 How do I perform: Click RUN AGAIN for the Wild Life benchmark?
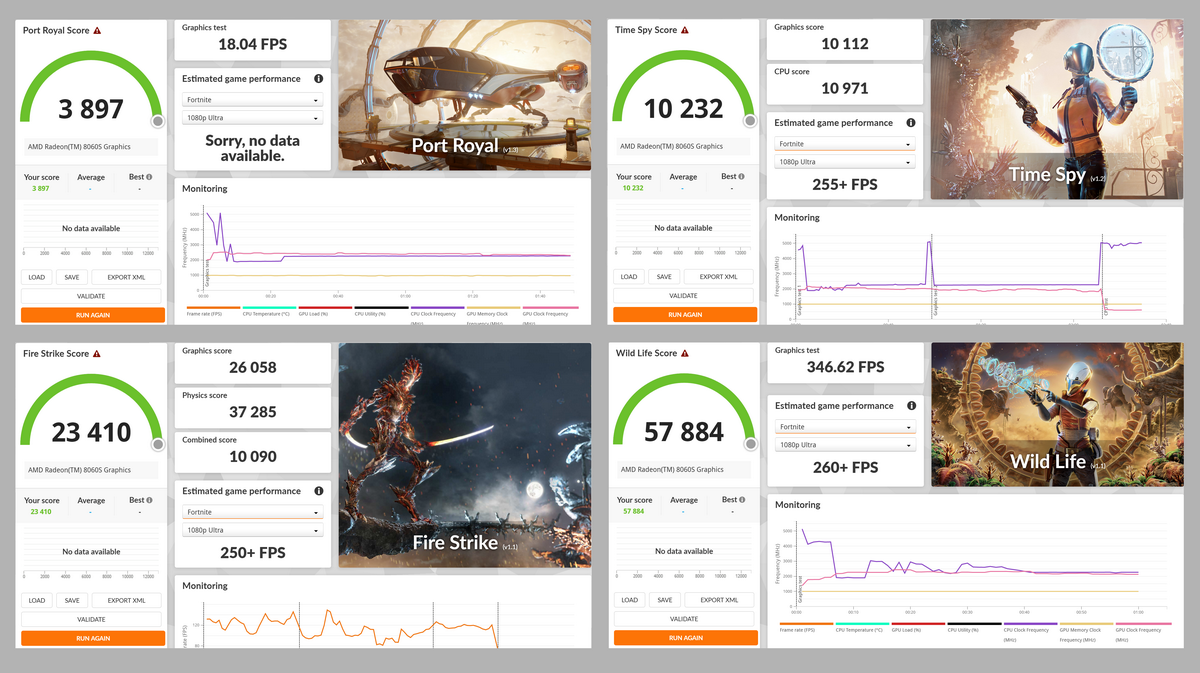click(x=685, y=638)
